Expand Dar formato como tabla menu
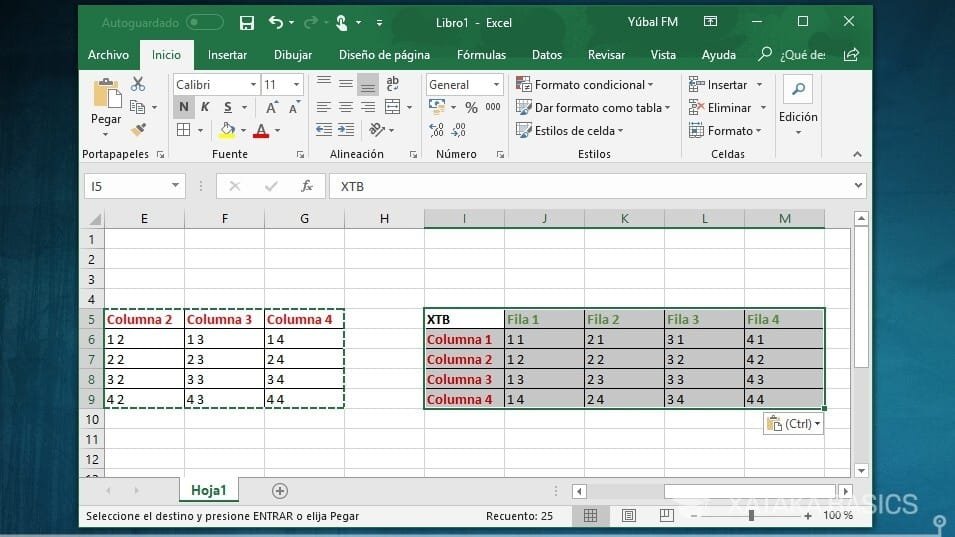955x537 pixels. point(593,108)
